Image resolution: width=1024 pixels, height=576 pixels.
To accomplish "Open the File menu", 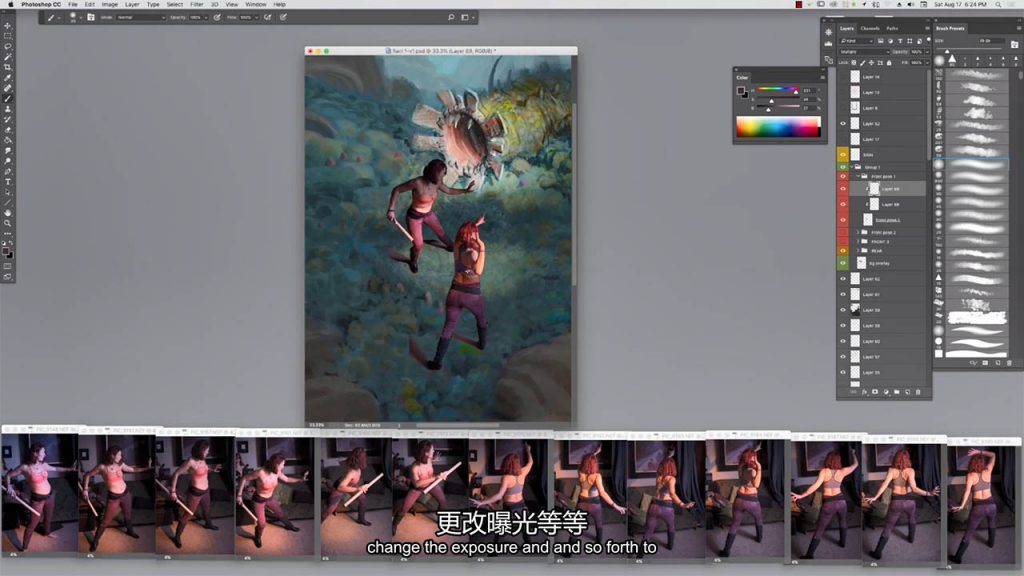I will click(x=73, y=4).
